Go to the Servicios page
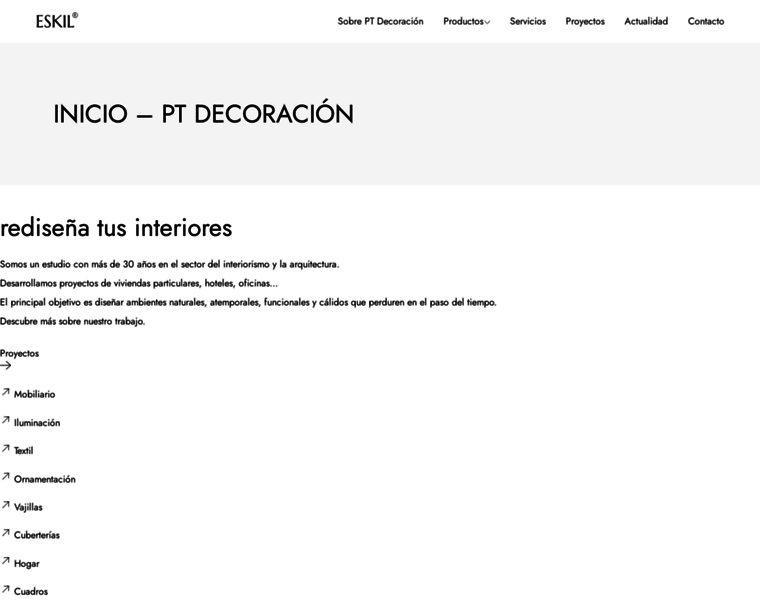Image resolution: width=760 pixels, height=600 pixels. pyautogui.click(x=528, y=21)
